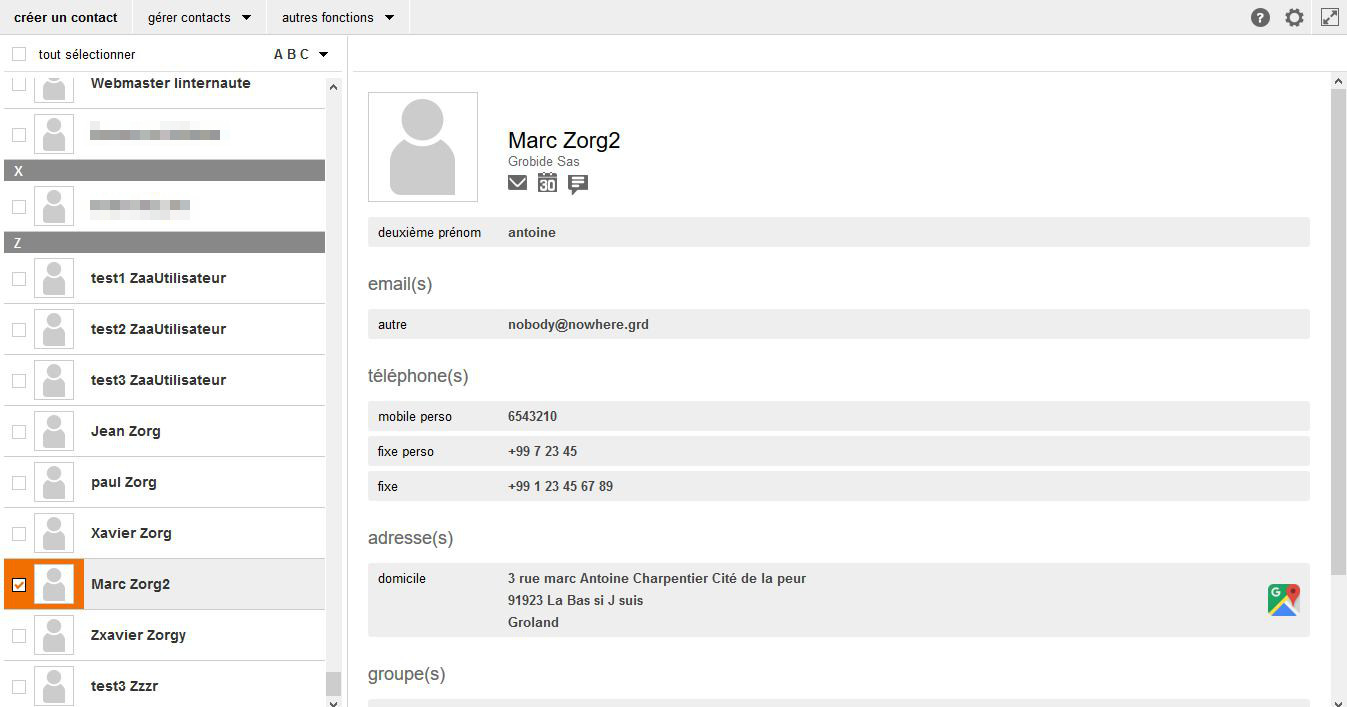Viewport: 1347px width, 707px height.
Task: Select the checkbox for test1 ZaaUtilisateur
Action: pyautogui.click(x=19, y=278)
